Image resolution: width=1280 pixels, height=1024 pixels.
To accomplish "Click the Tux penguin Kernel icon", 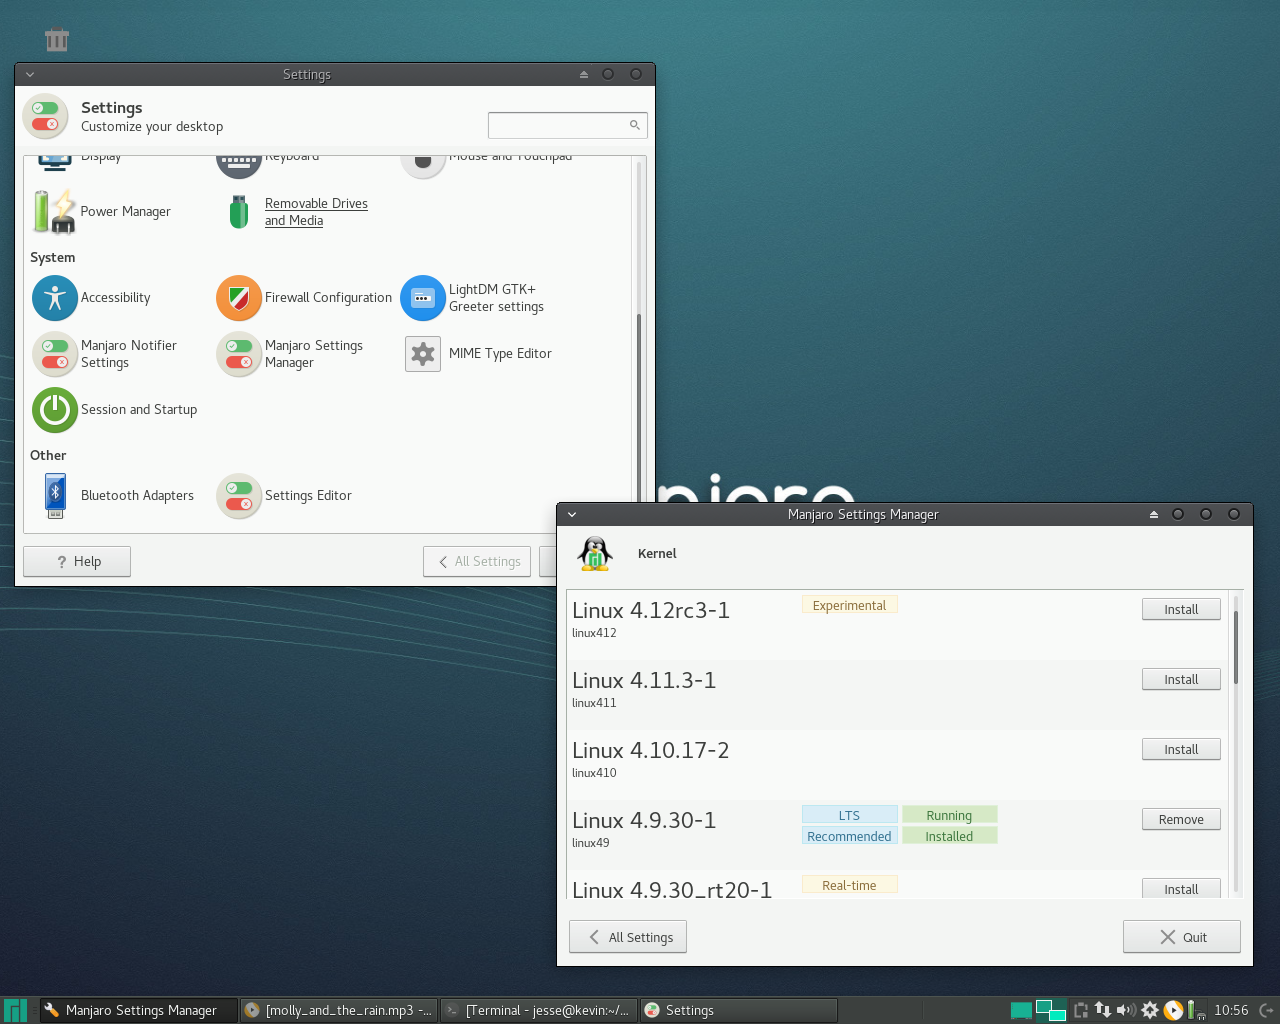I will pyautogui.click(x=594, y=554).
